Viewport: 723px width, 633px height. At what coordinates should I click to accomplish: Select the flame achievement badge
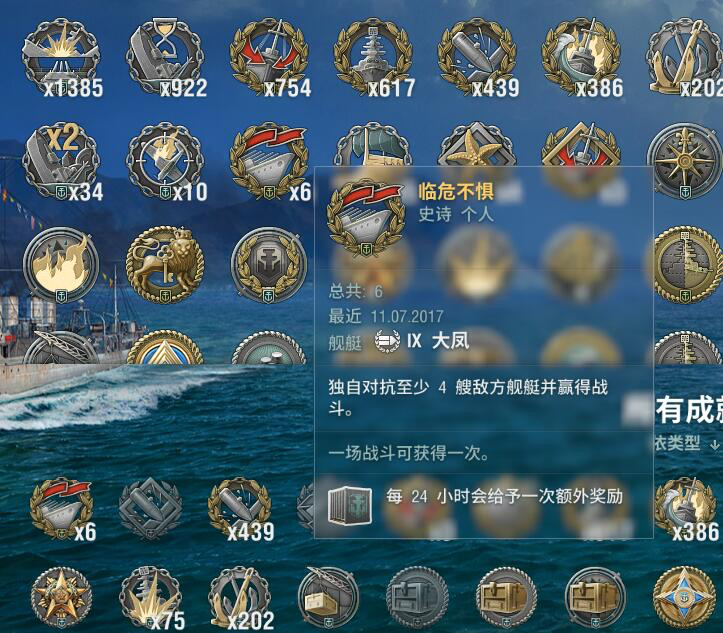(x=60, y=265)
